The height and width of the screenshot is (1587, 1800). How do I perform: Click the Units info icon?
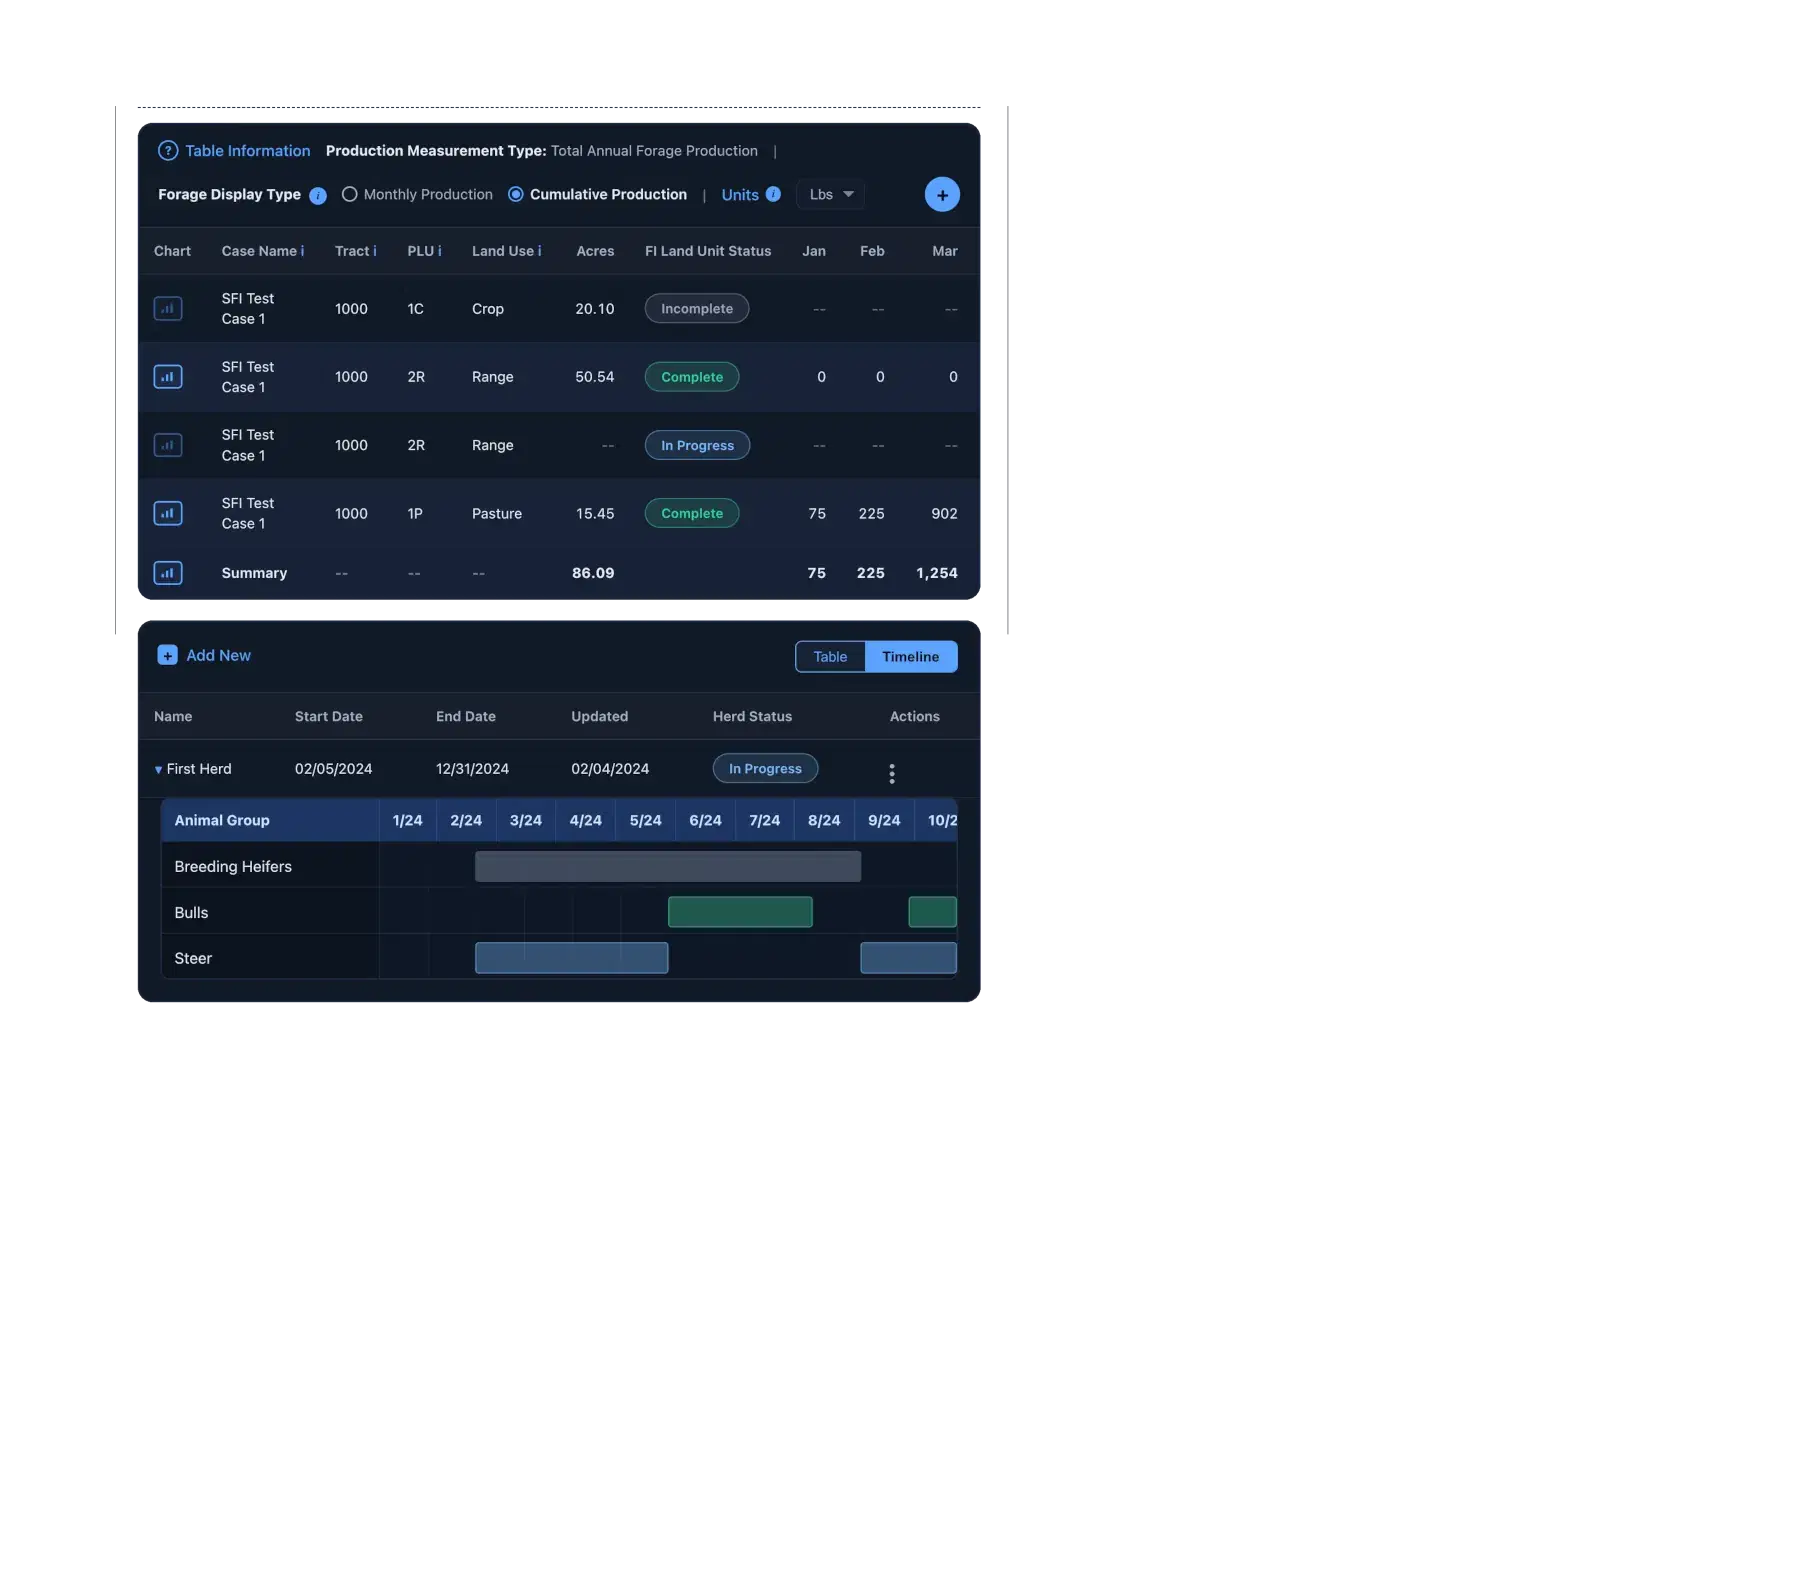[773, 194]
